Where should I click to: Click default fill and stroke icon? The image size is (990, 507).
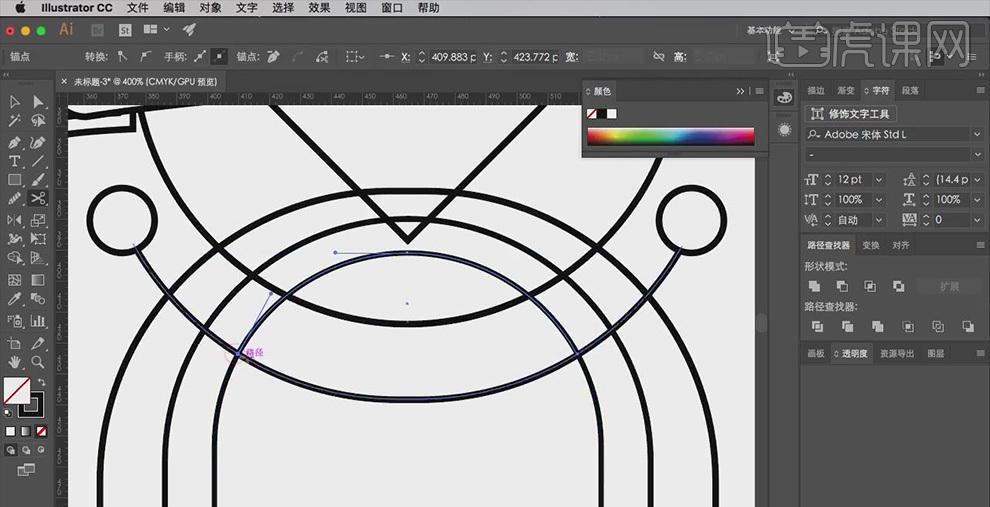(8, 412)
